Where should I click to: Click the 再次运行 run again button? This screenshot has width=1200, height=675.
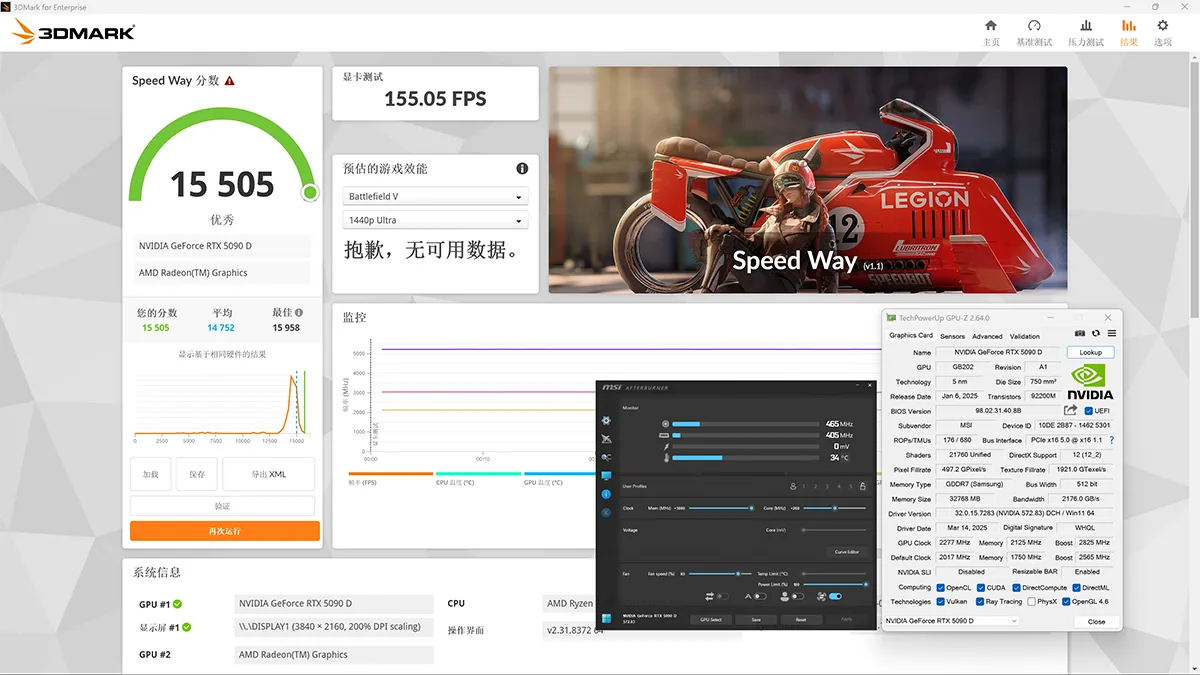tap(225, 531)
